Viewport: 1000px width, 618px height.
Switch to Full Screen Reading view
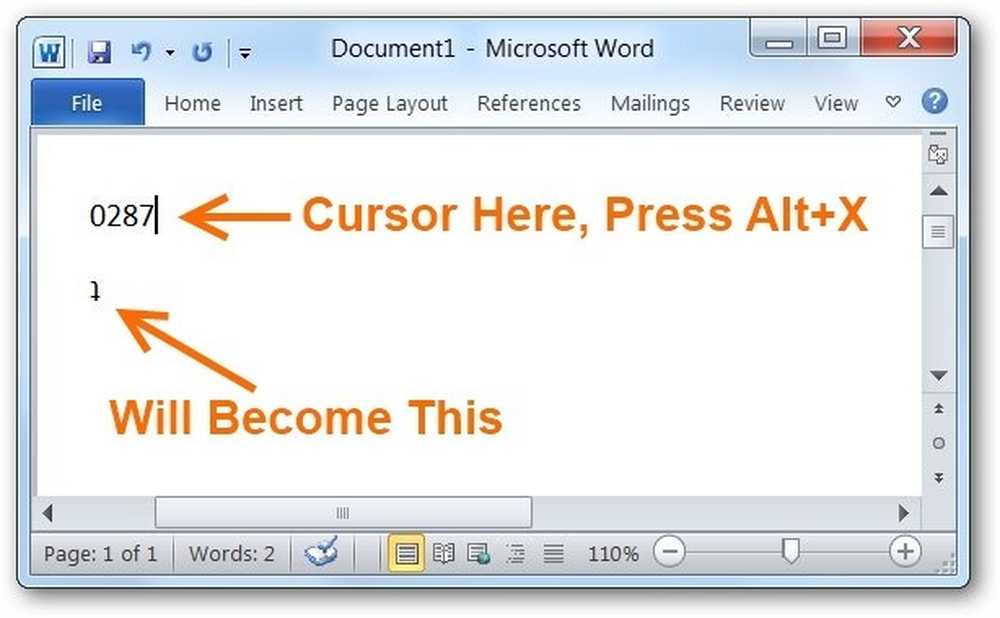pyautogui.click(x=443, y=554)
